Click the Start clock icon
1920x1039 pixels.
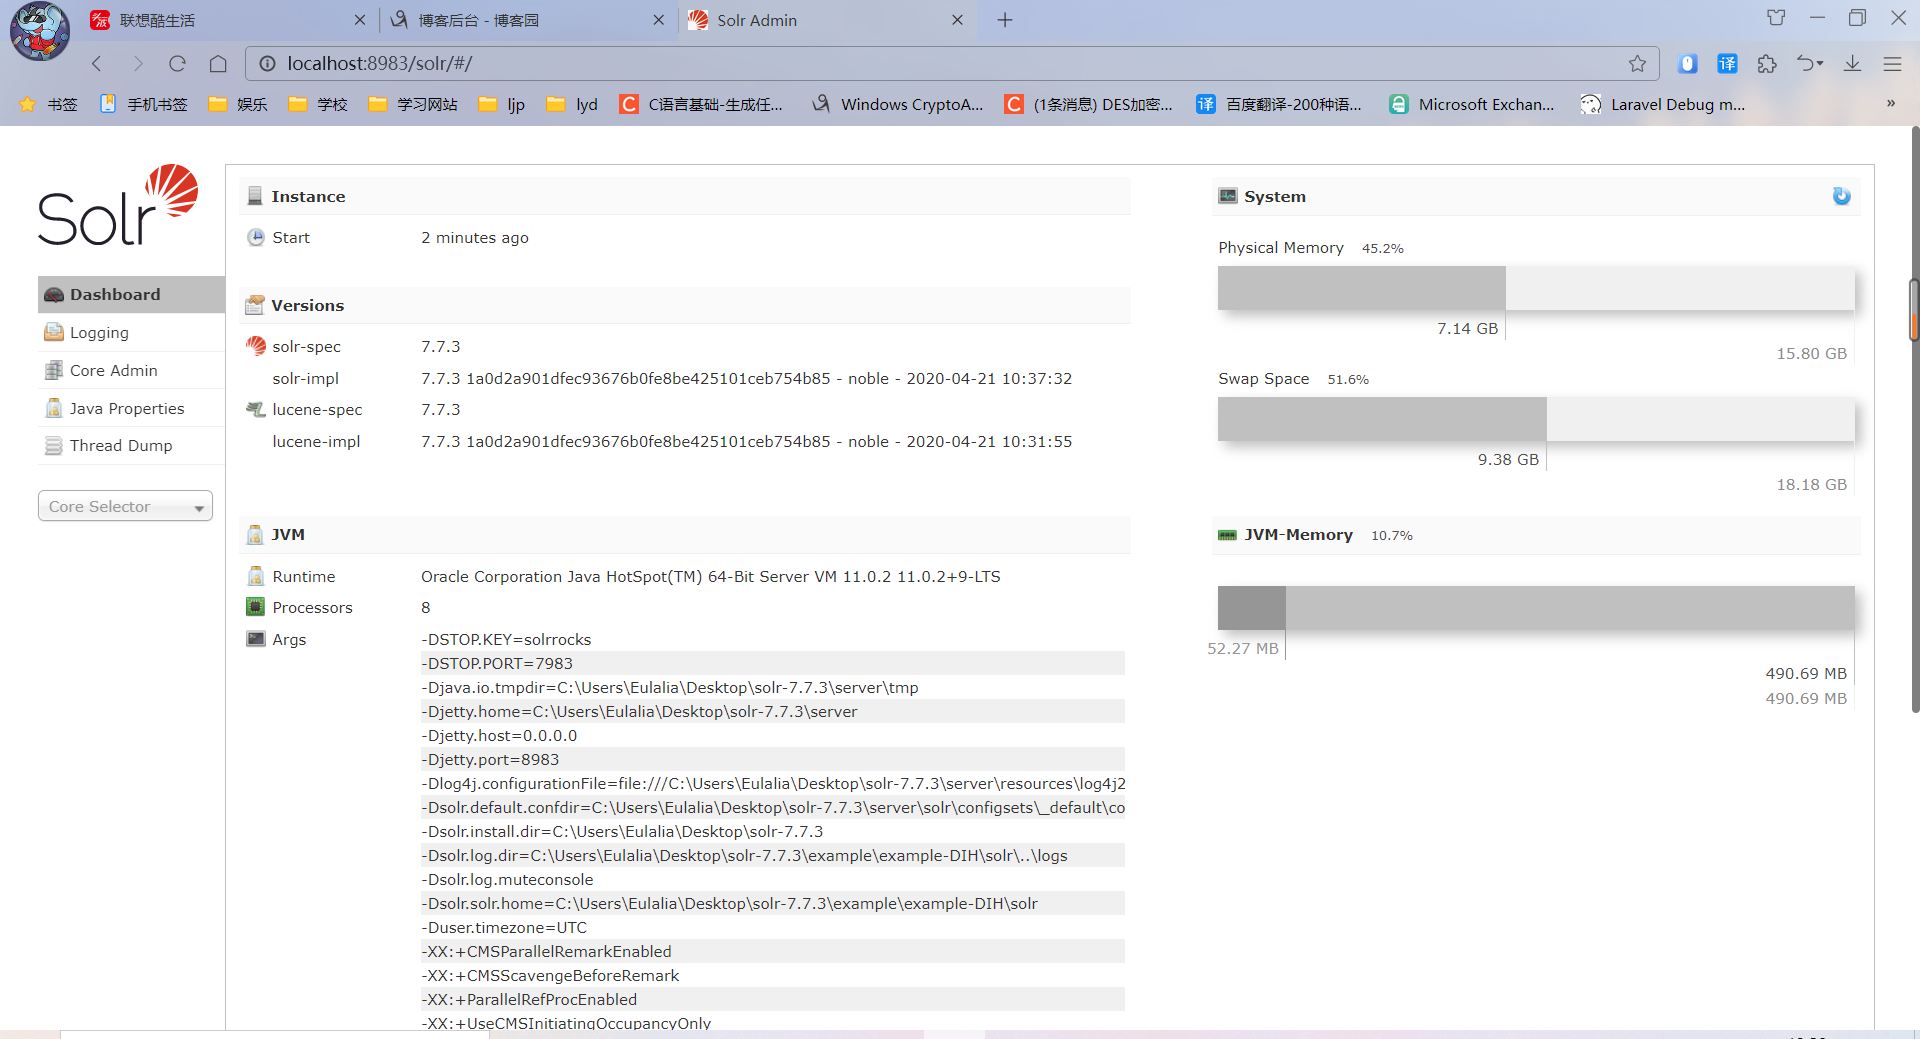coord(256,237)
